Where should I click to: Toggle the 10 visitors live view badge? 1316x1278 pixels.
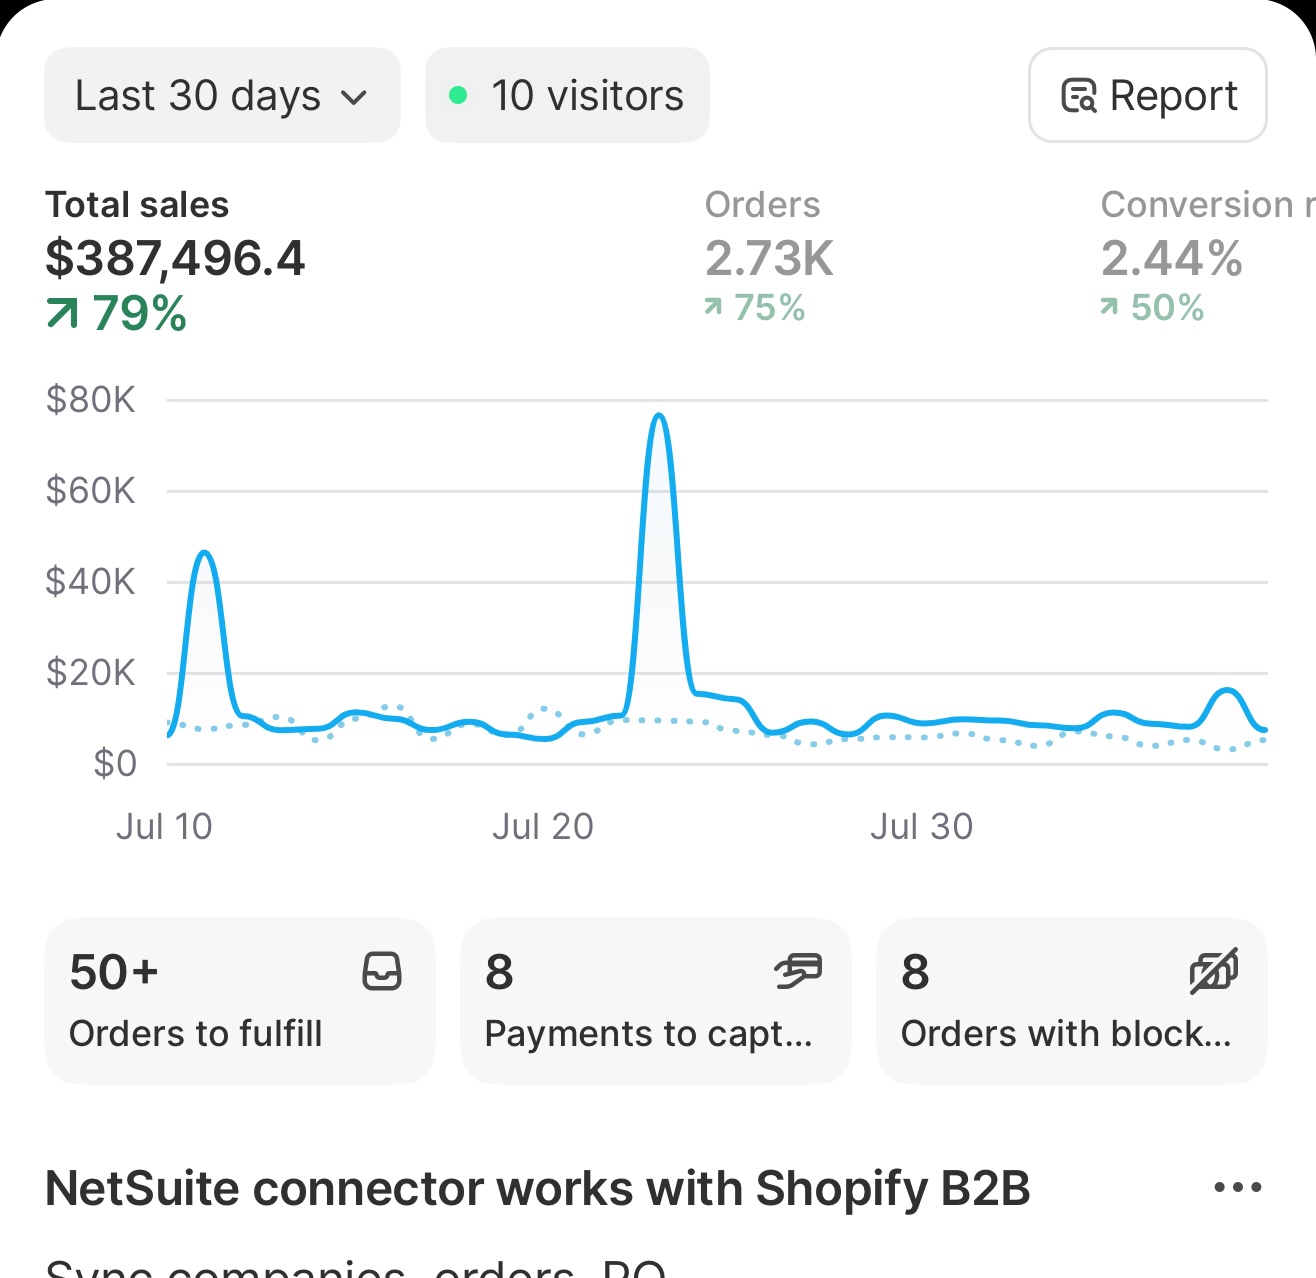tap(567, 95)
